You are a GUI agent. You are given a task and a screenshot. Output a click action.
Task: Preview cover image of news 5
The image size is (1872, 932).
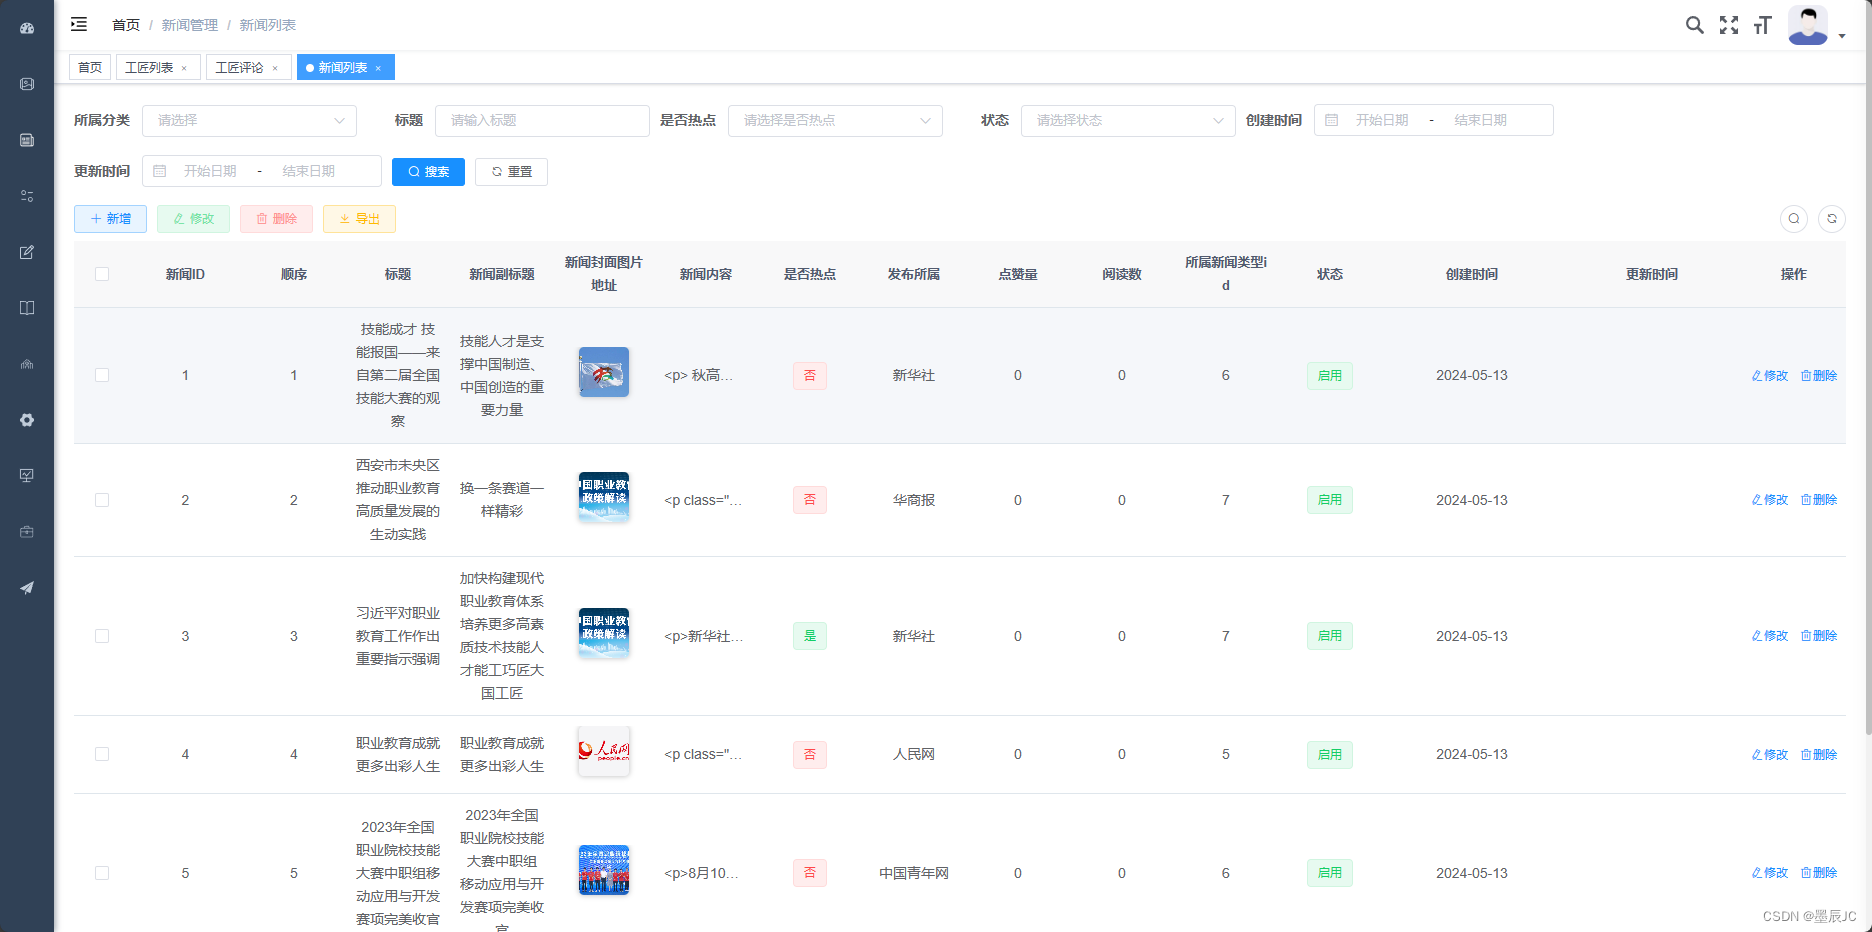tap(604, 870)
